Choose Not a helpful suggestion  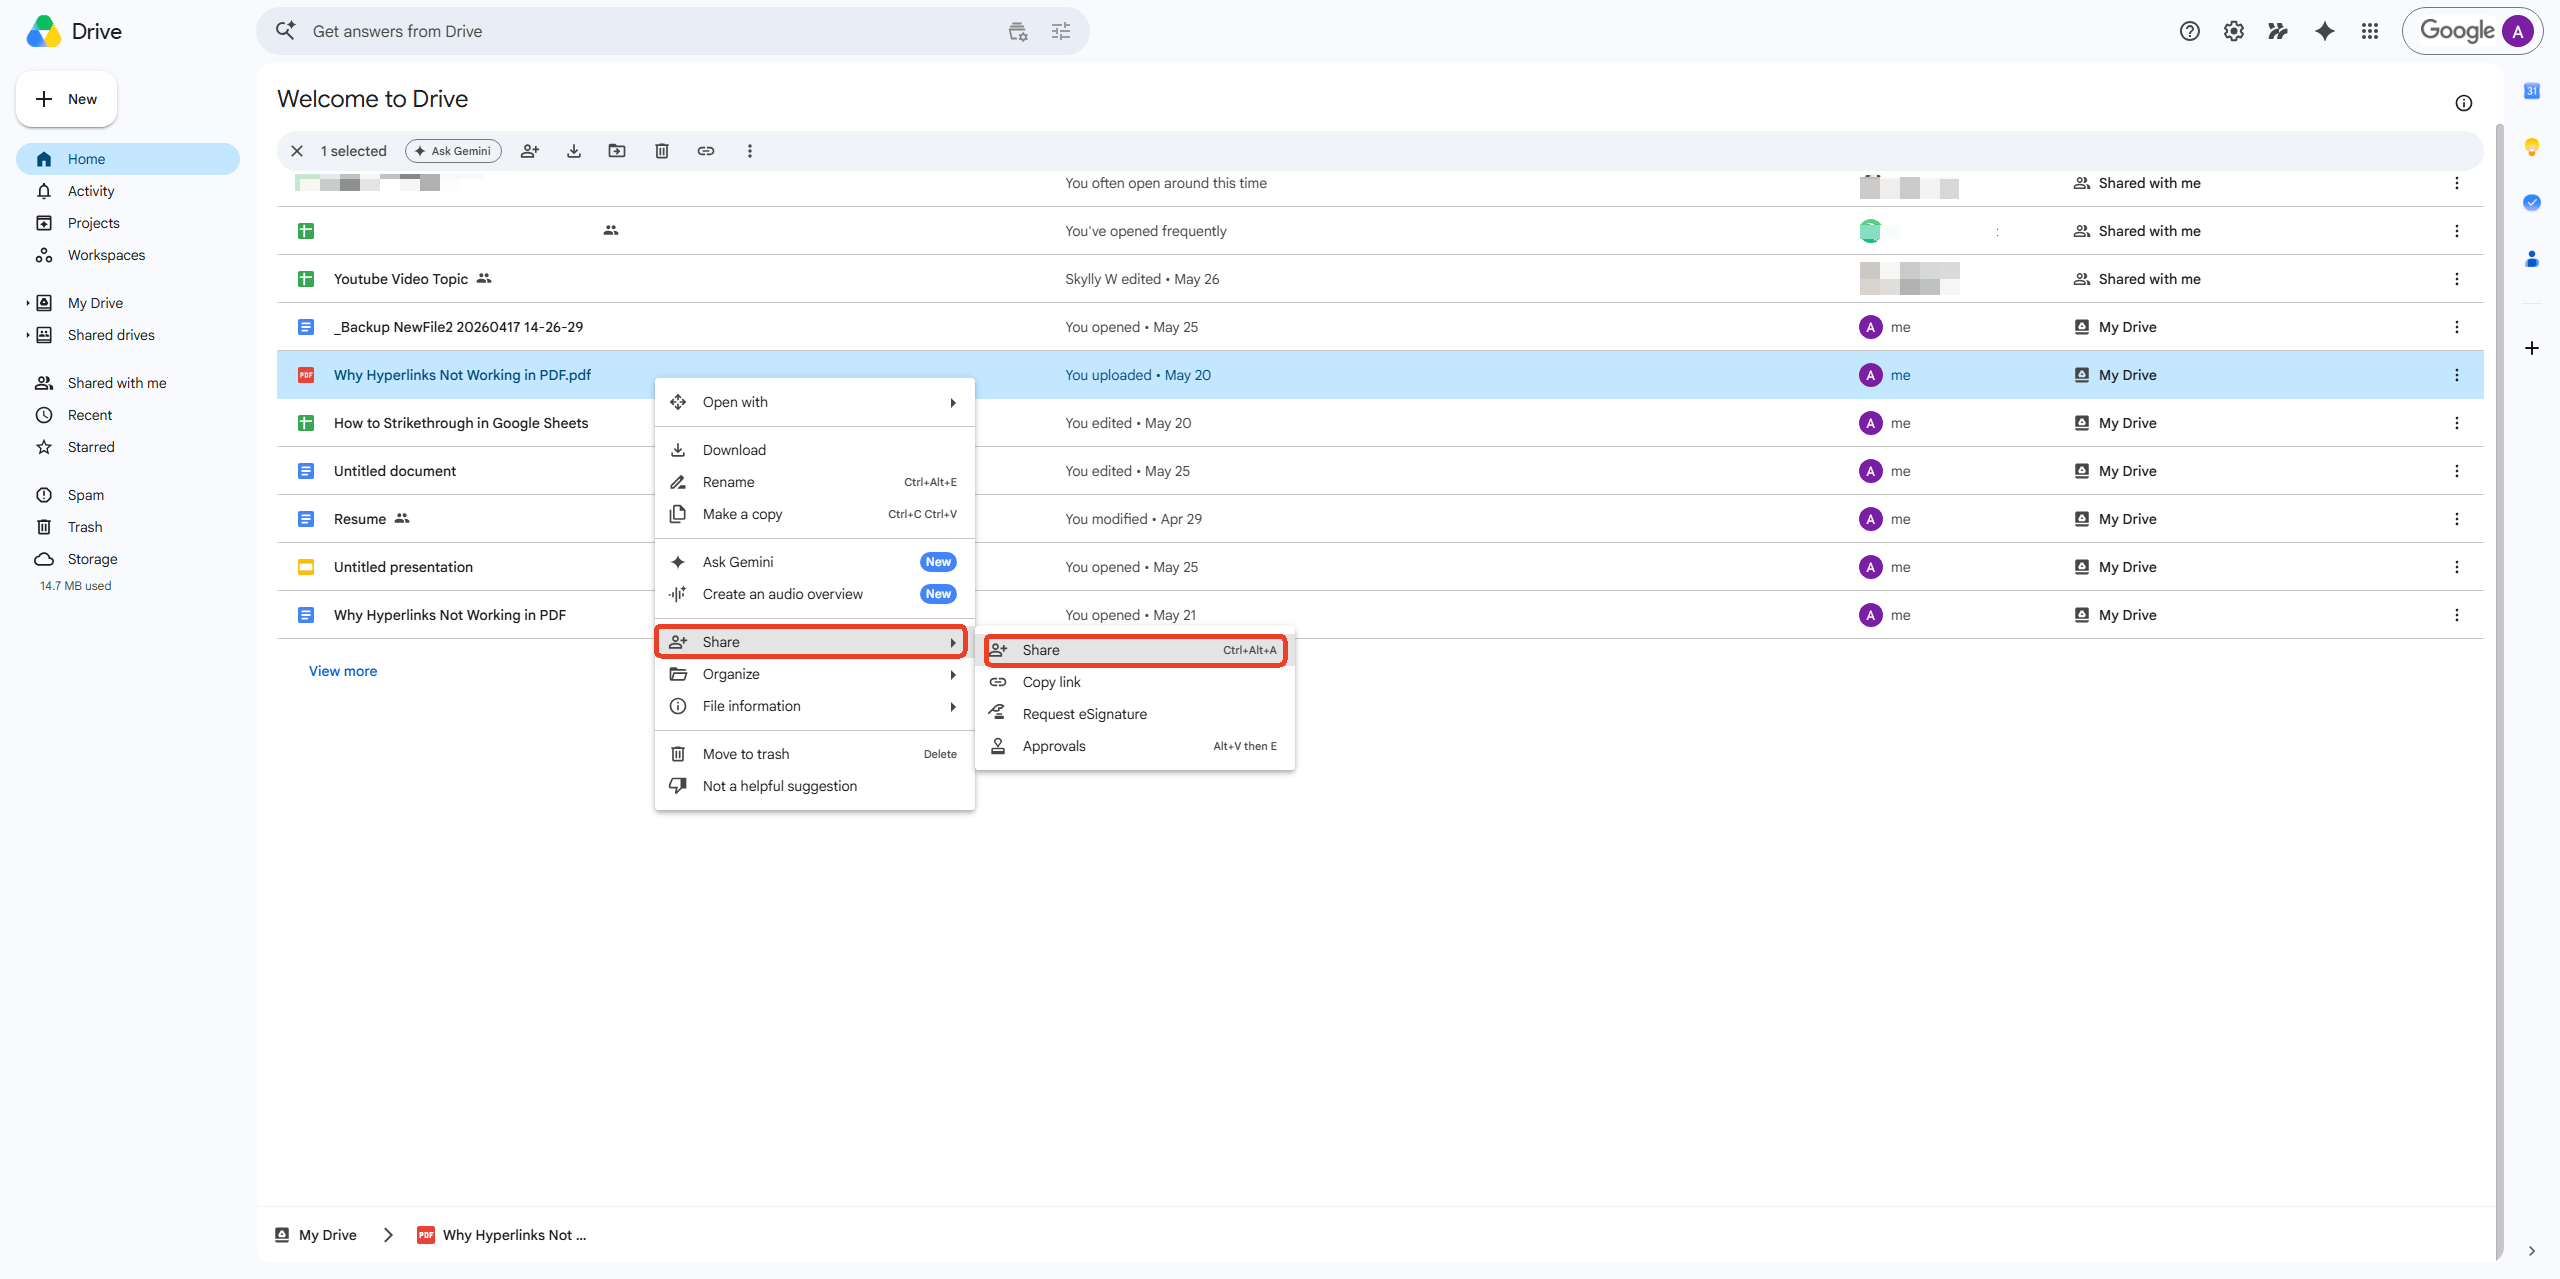coord(814,786)
